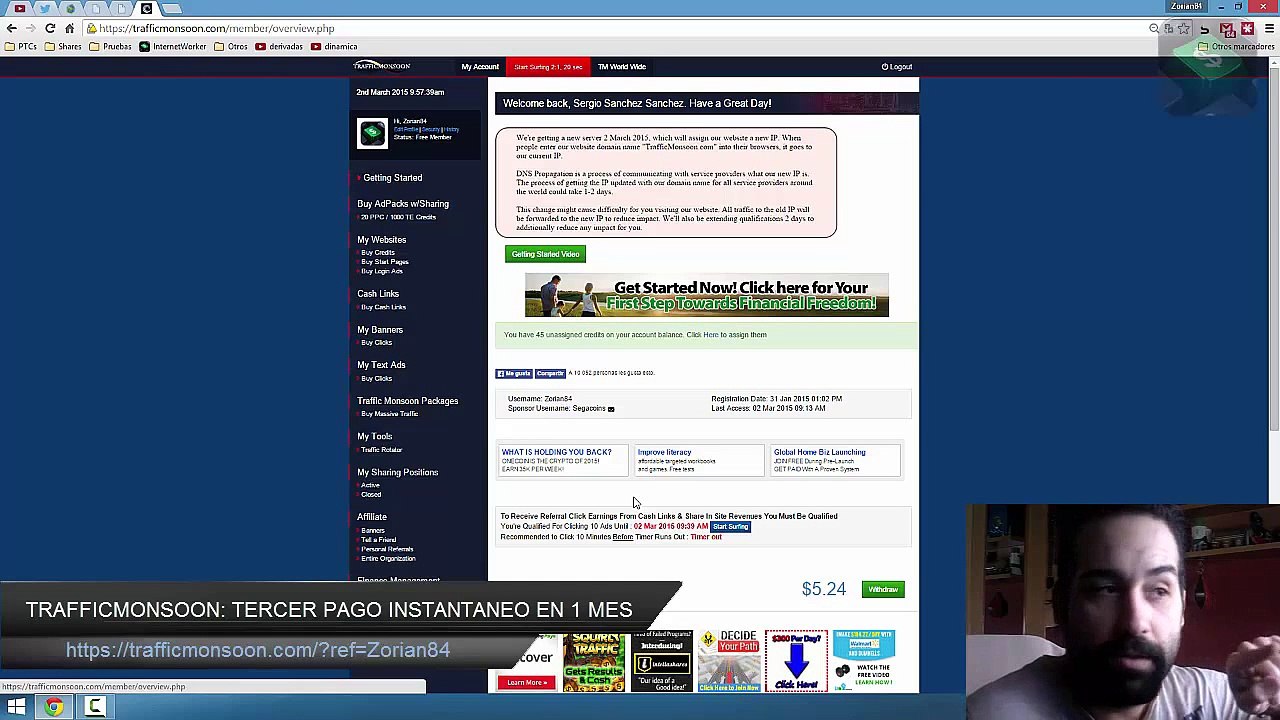Open Cash Links sidebar section
1280x720 pixels.
[378, 294]
